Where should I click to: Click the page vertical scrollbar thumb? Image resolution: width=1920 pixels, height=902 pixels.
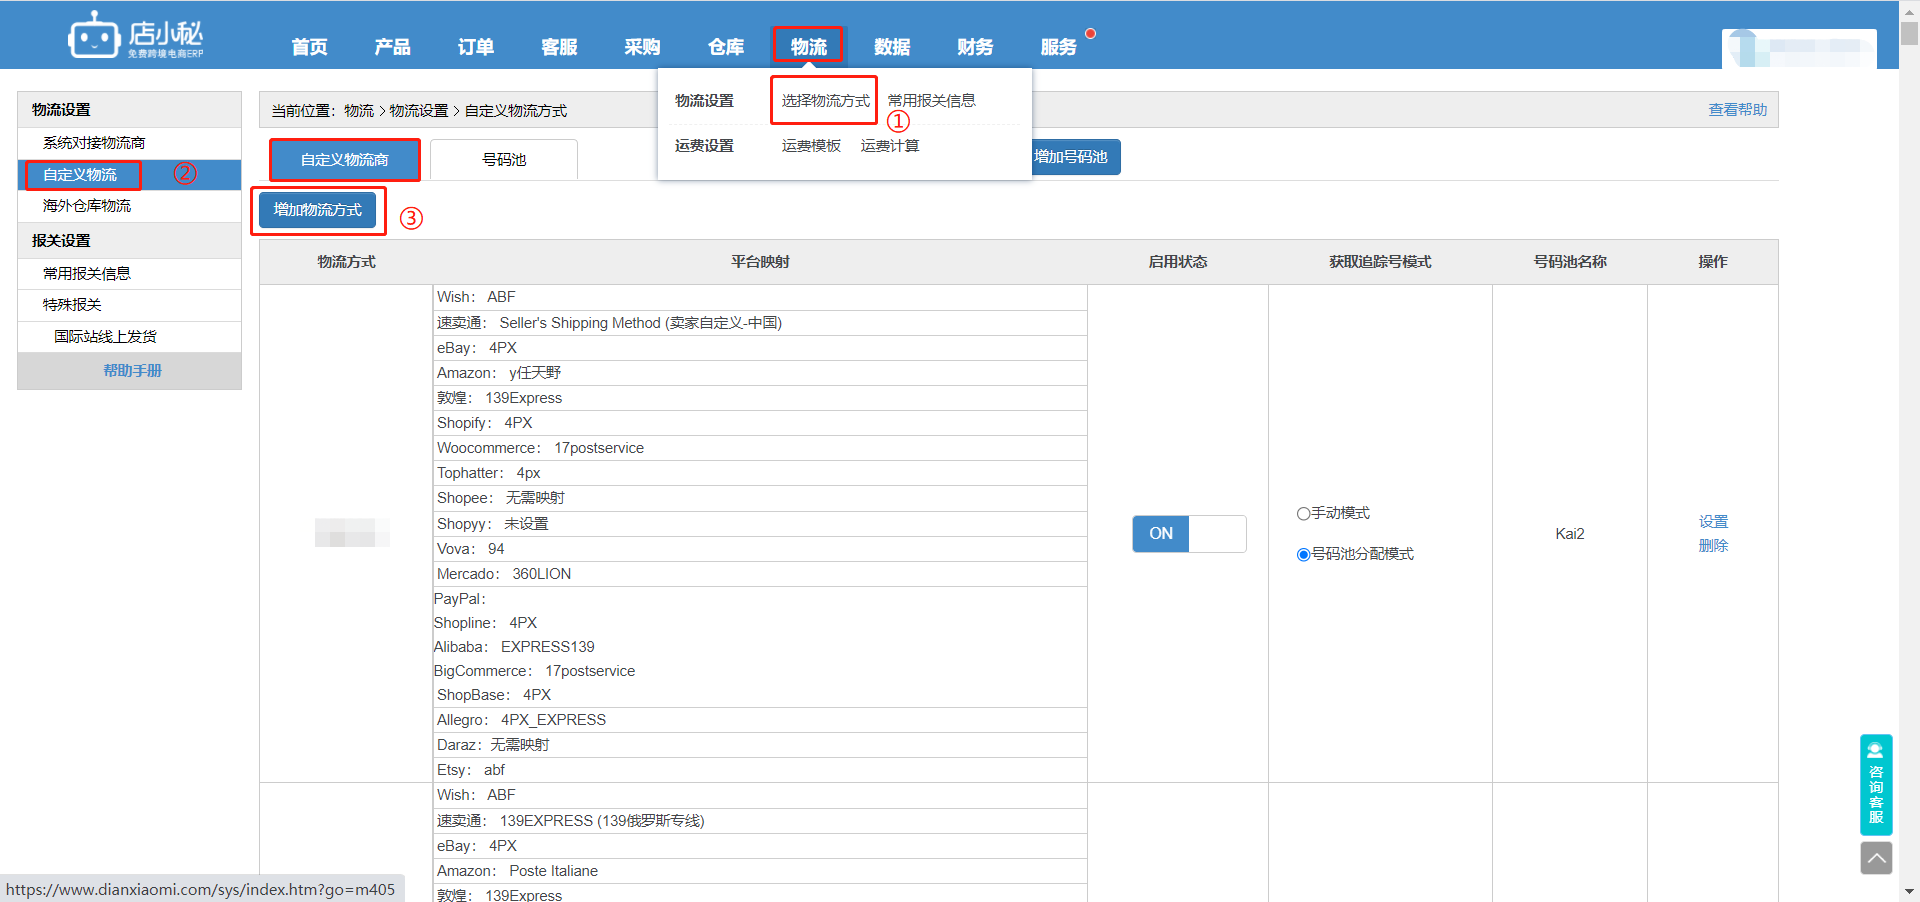coord(1909,32)
